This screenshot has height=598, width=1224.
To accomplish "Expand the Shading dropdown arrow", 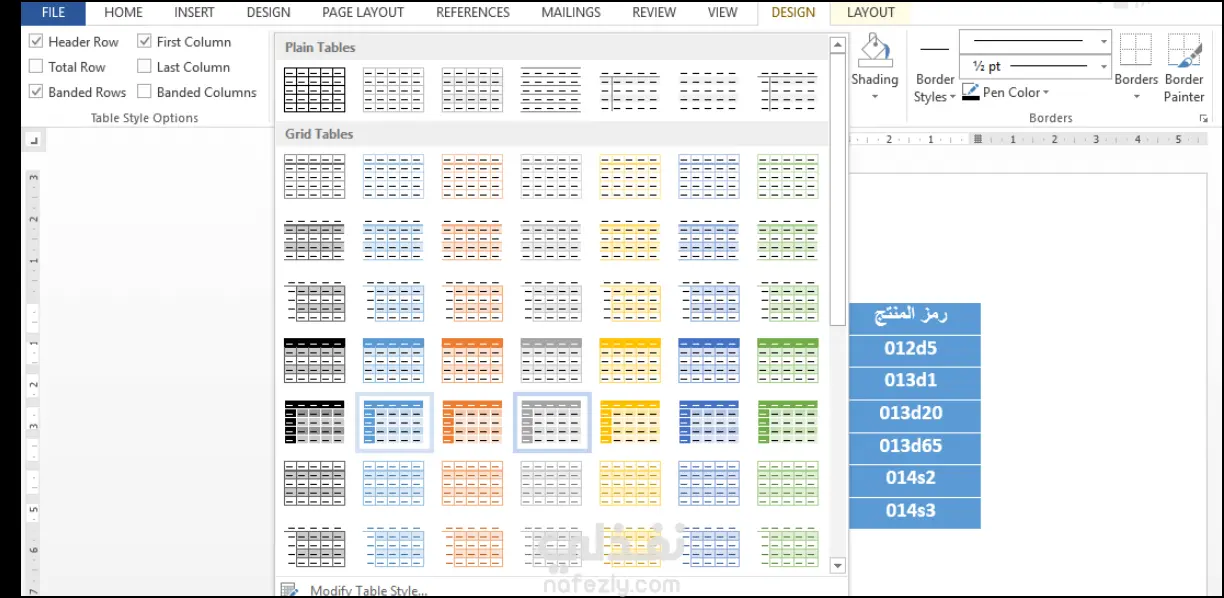I will click(x=875, y=97).
